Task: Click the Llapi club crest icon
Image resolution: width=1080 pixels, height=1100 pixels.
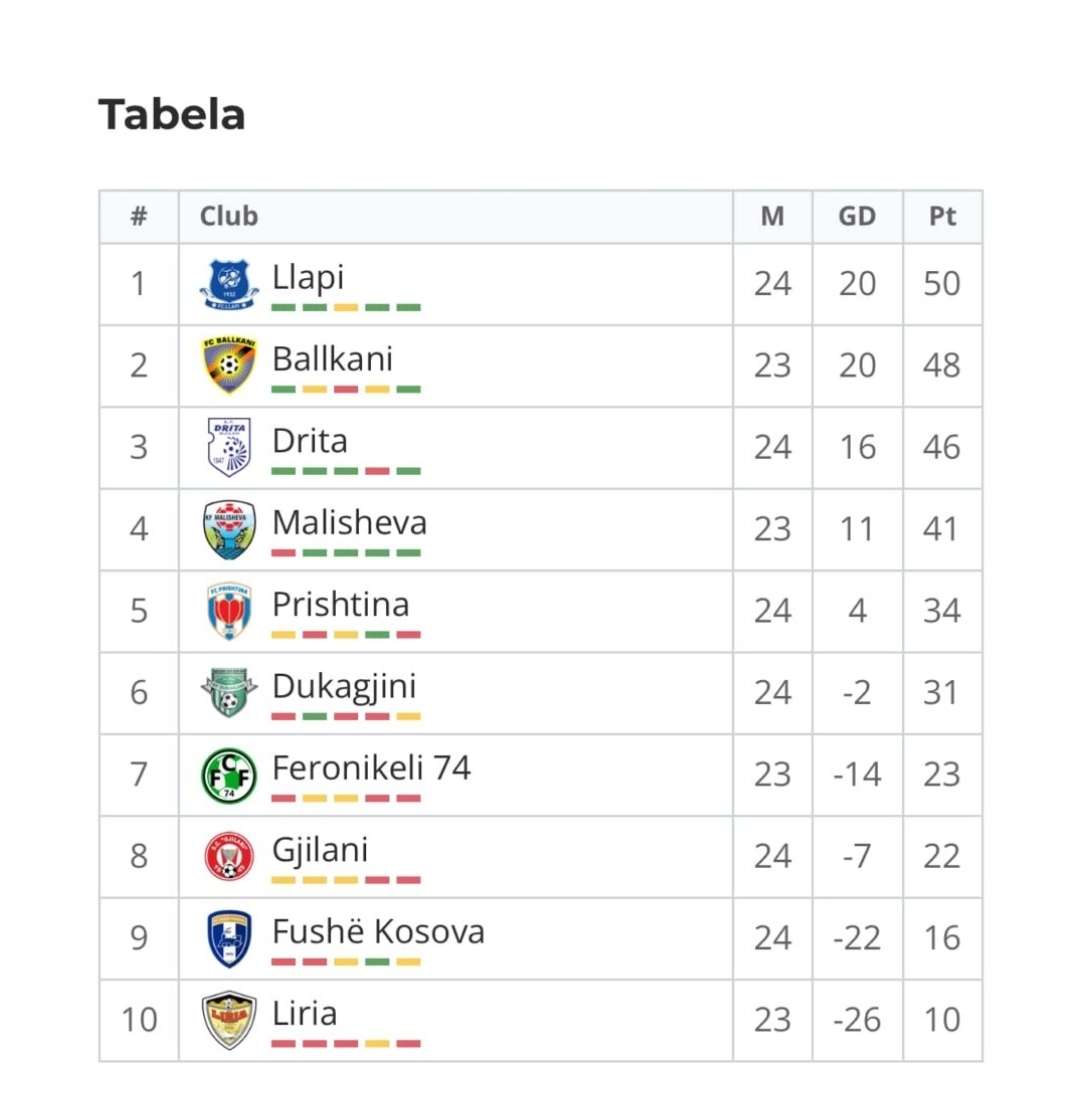Action: (x=229, y=284)
